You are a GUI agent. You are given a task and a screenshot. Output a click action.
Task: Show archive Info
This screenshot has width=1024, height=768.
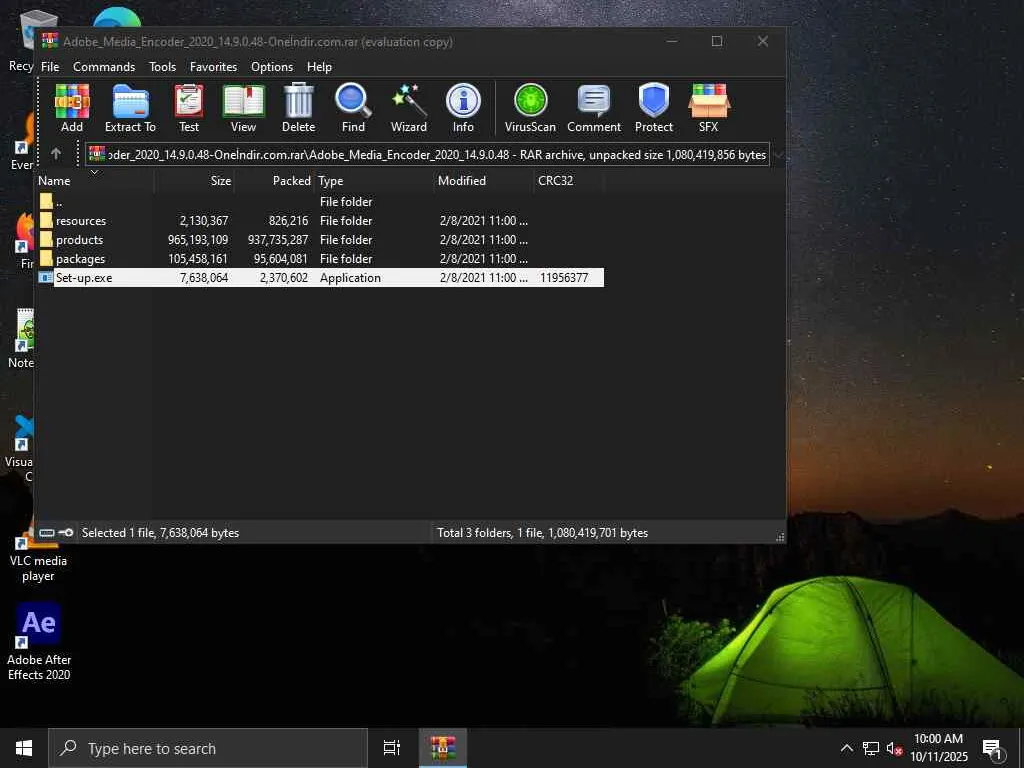point(463,108)
